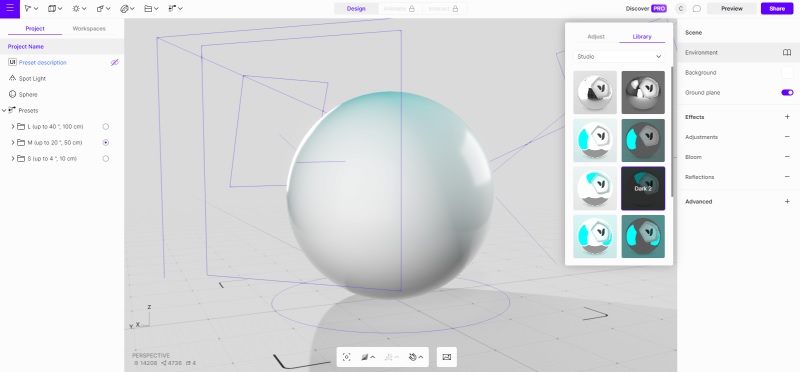Click the viewport image render icon
Viewport: 800px width, 372px height.
coord(447,357)
